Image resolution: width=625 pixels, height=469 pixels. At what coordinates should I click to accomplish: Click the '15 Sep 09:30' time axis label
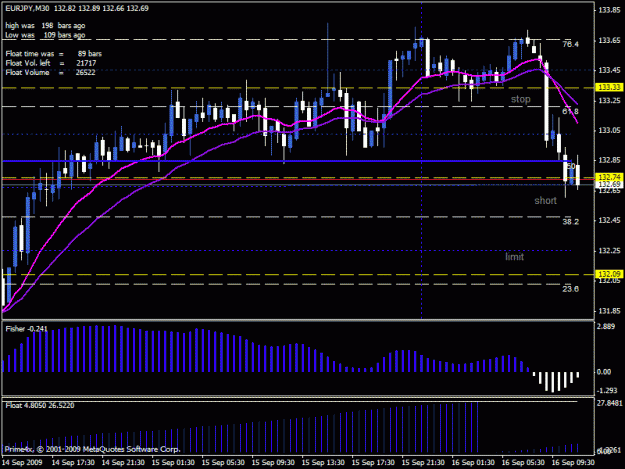[273, 463]
